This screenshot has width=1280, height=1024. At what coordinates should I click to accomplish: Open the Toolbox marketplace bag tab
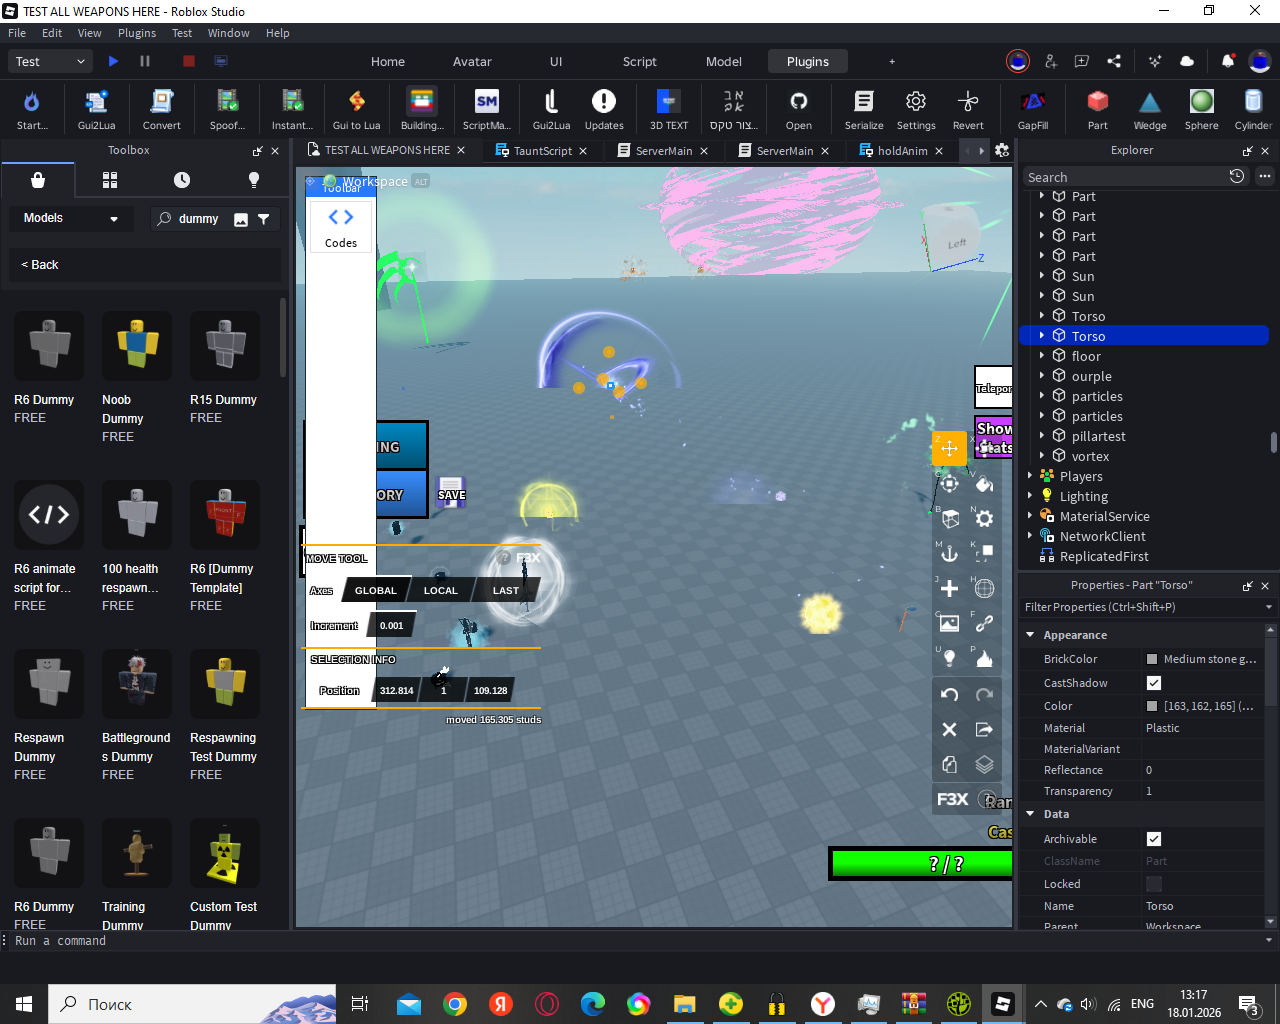[x=38, y=180]
